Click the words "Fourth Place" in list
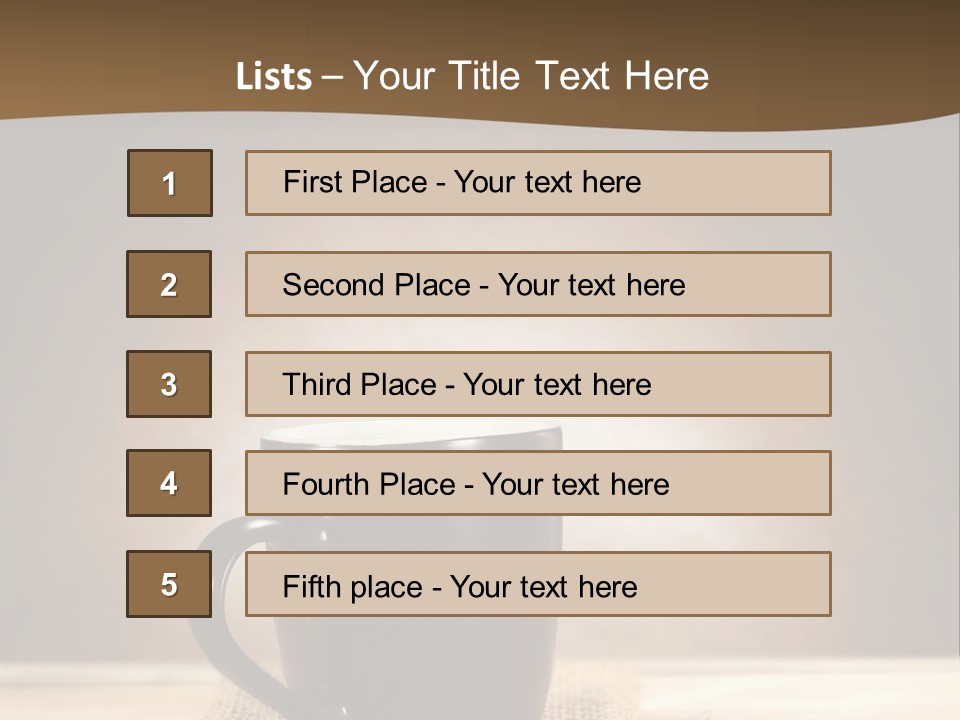 click(x=369, y=484)
